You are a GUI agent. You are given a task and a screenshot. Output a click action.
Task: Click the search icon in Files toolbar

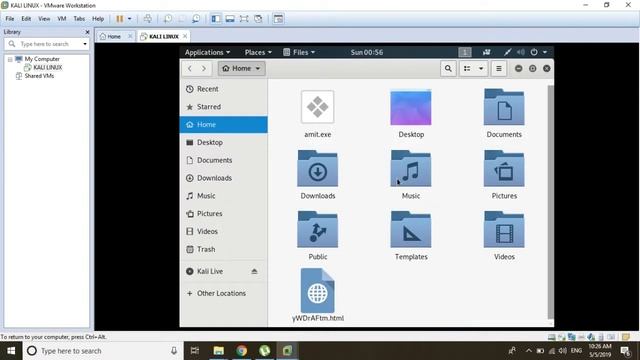pos(448,69)
